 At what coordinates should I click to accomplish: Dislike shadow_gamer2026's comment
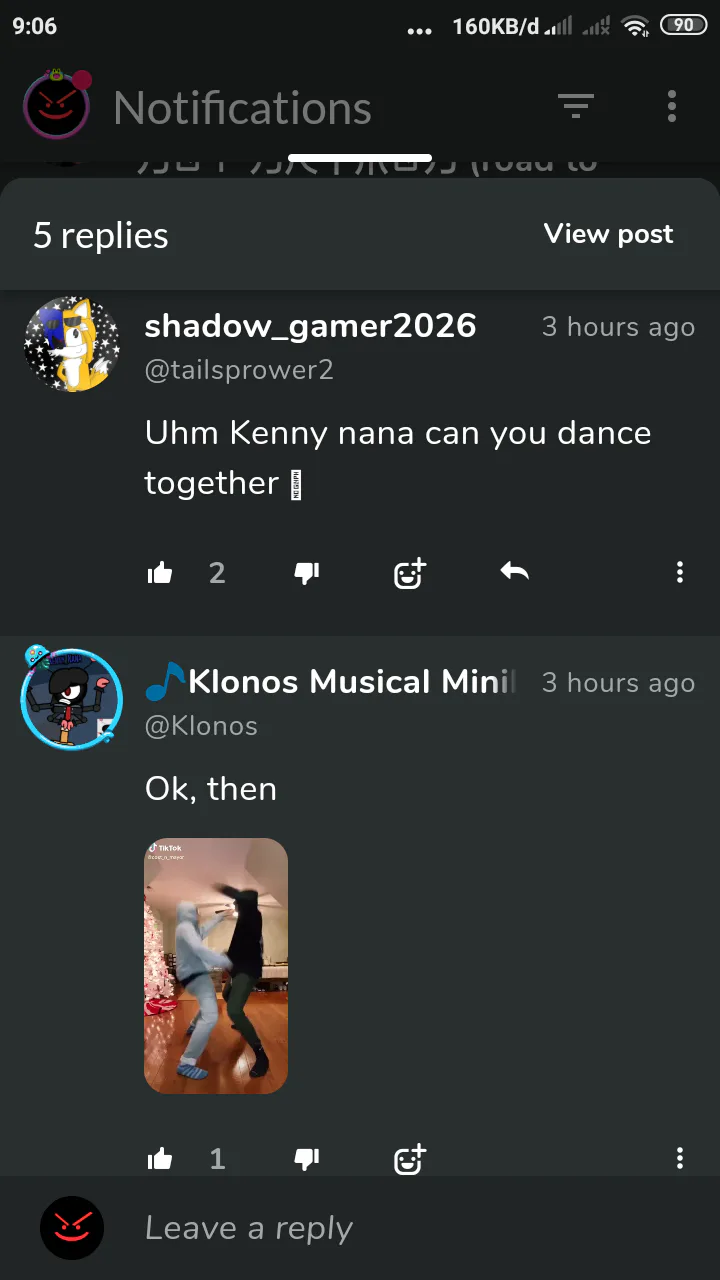click(x=306, y=573)
